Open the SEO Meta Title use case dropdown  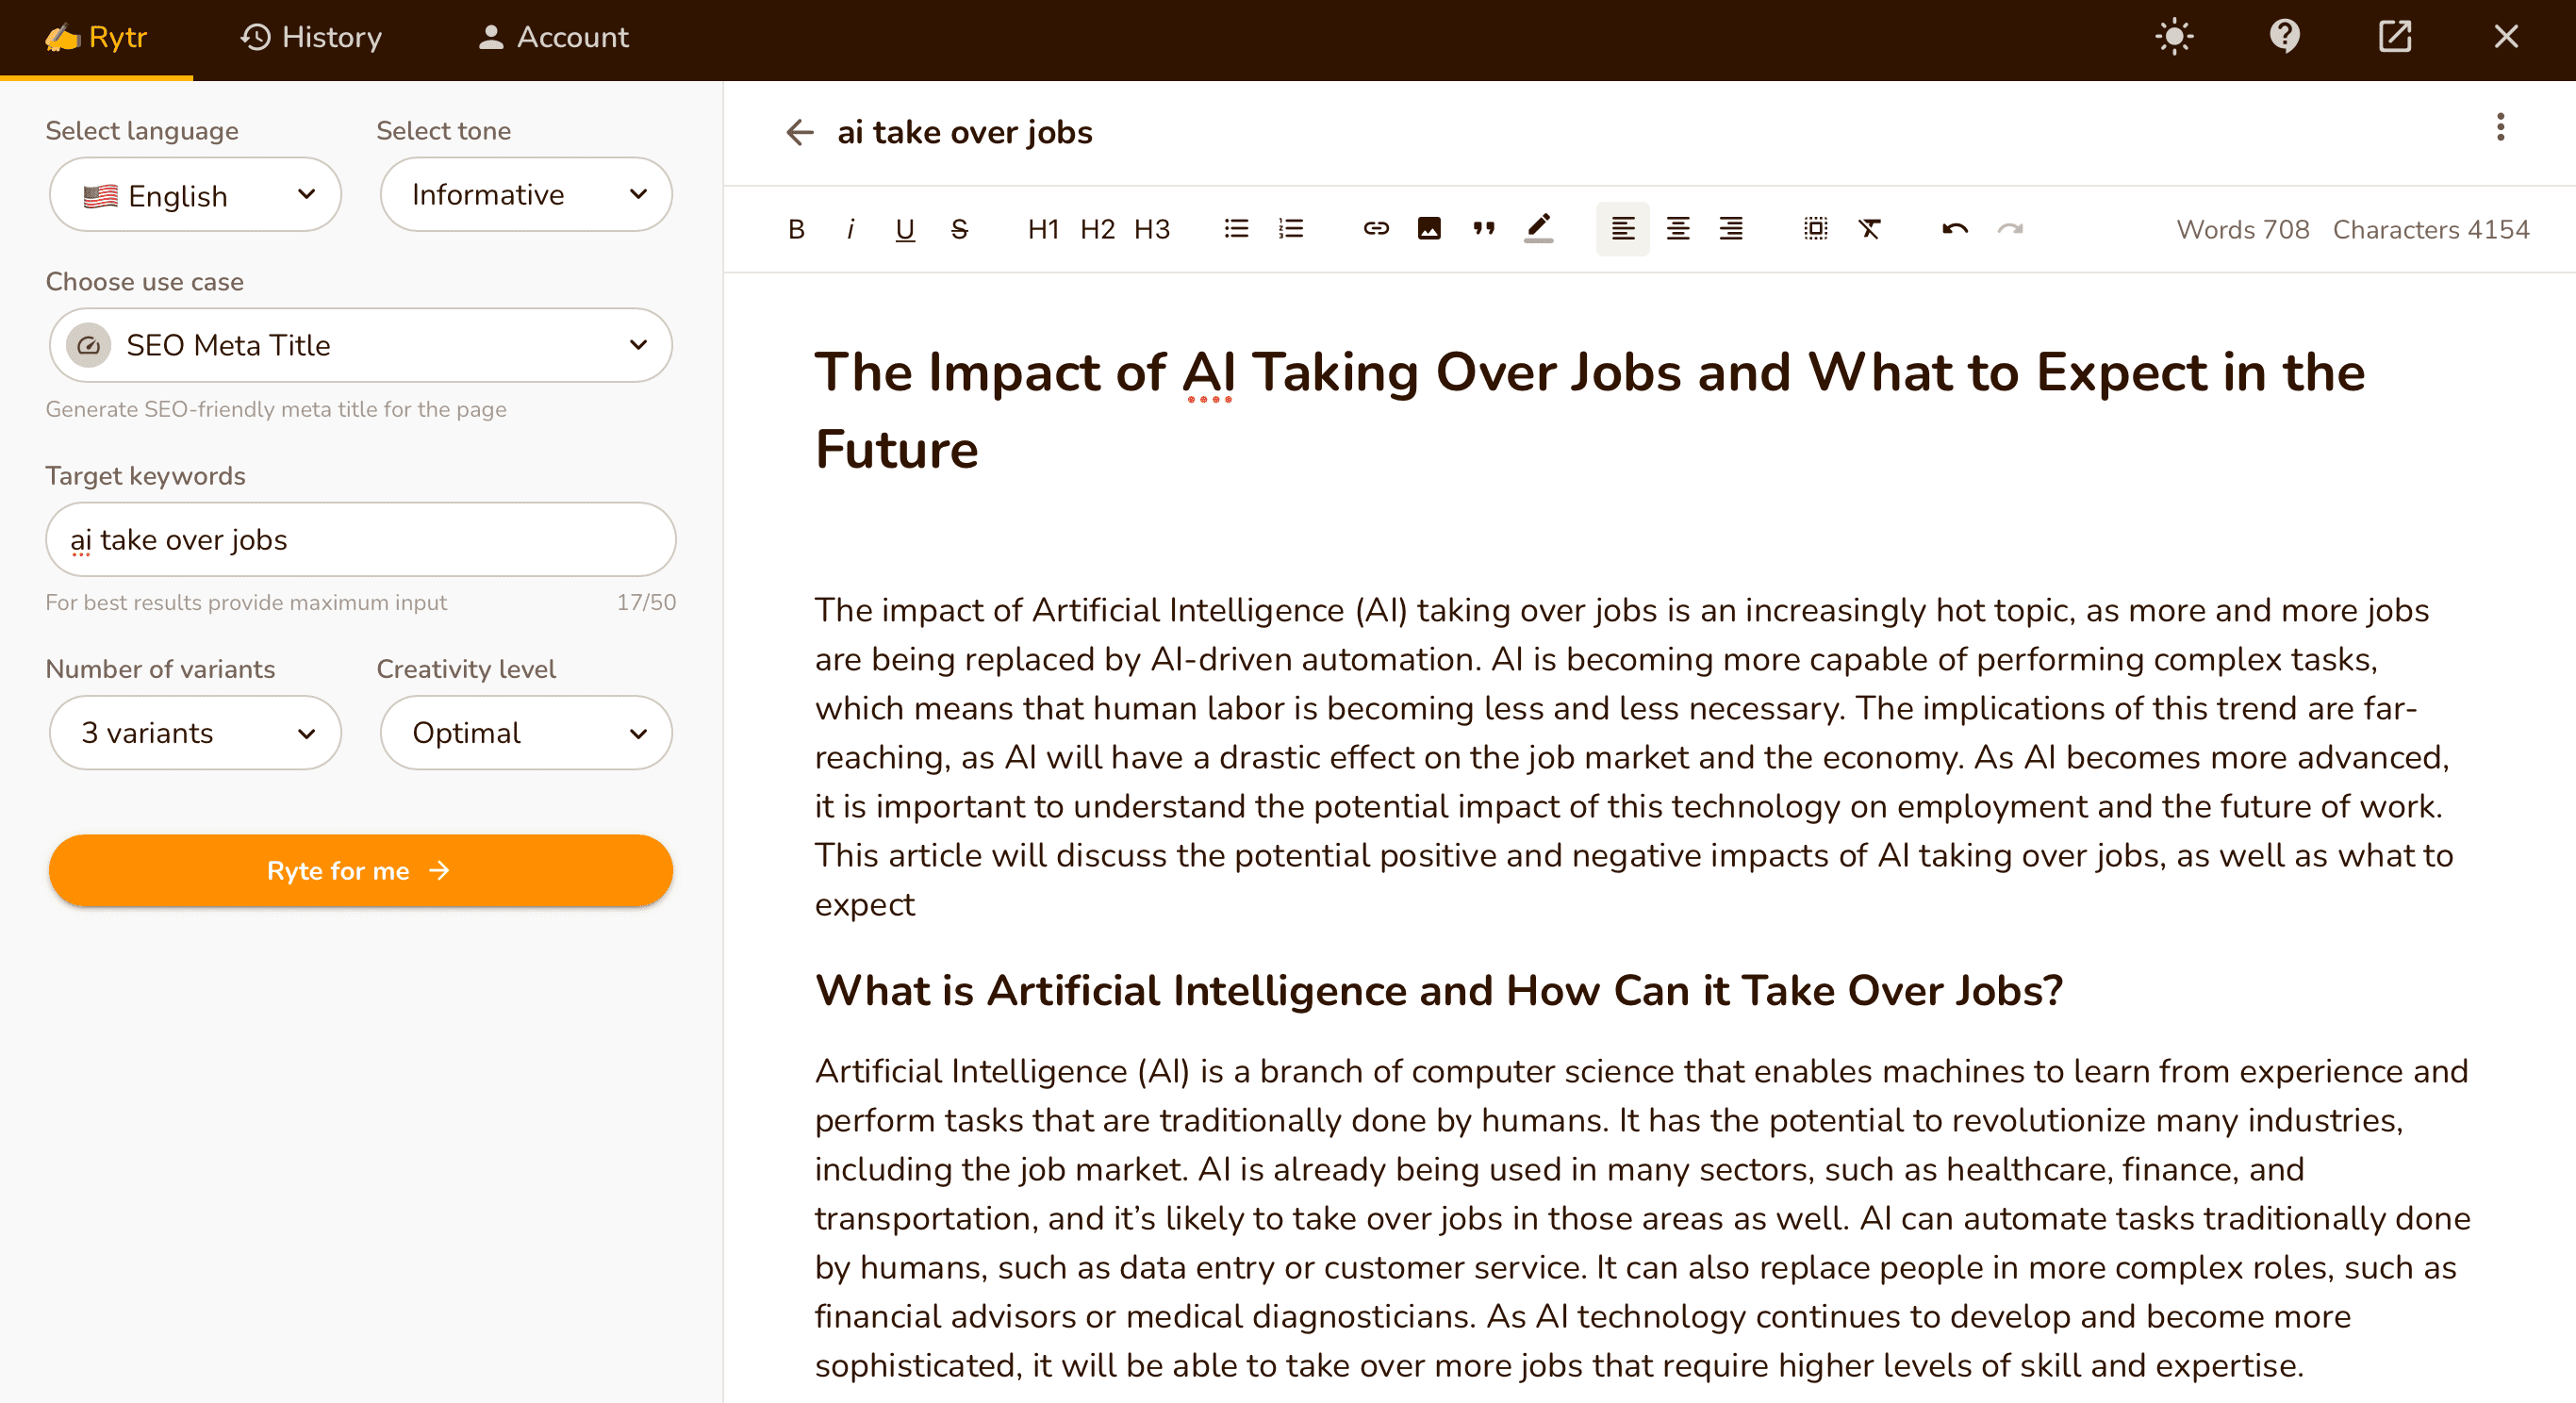coord(360,345)
